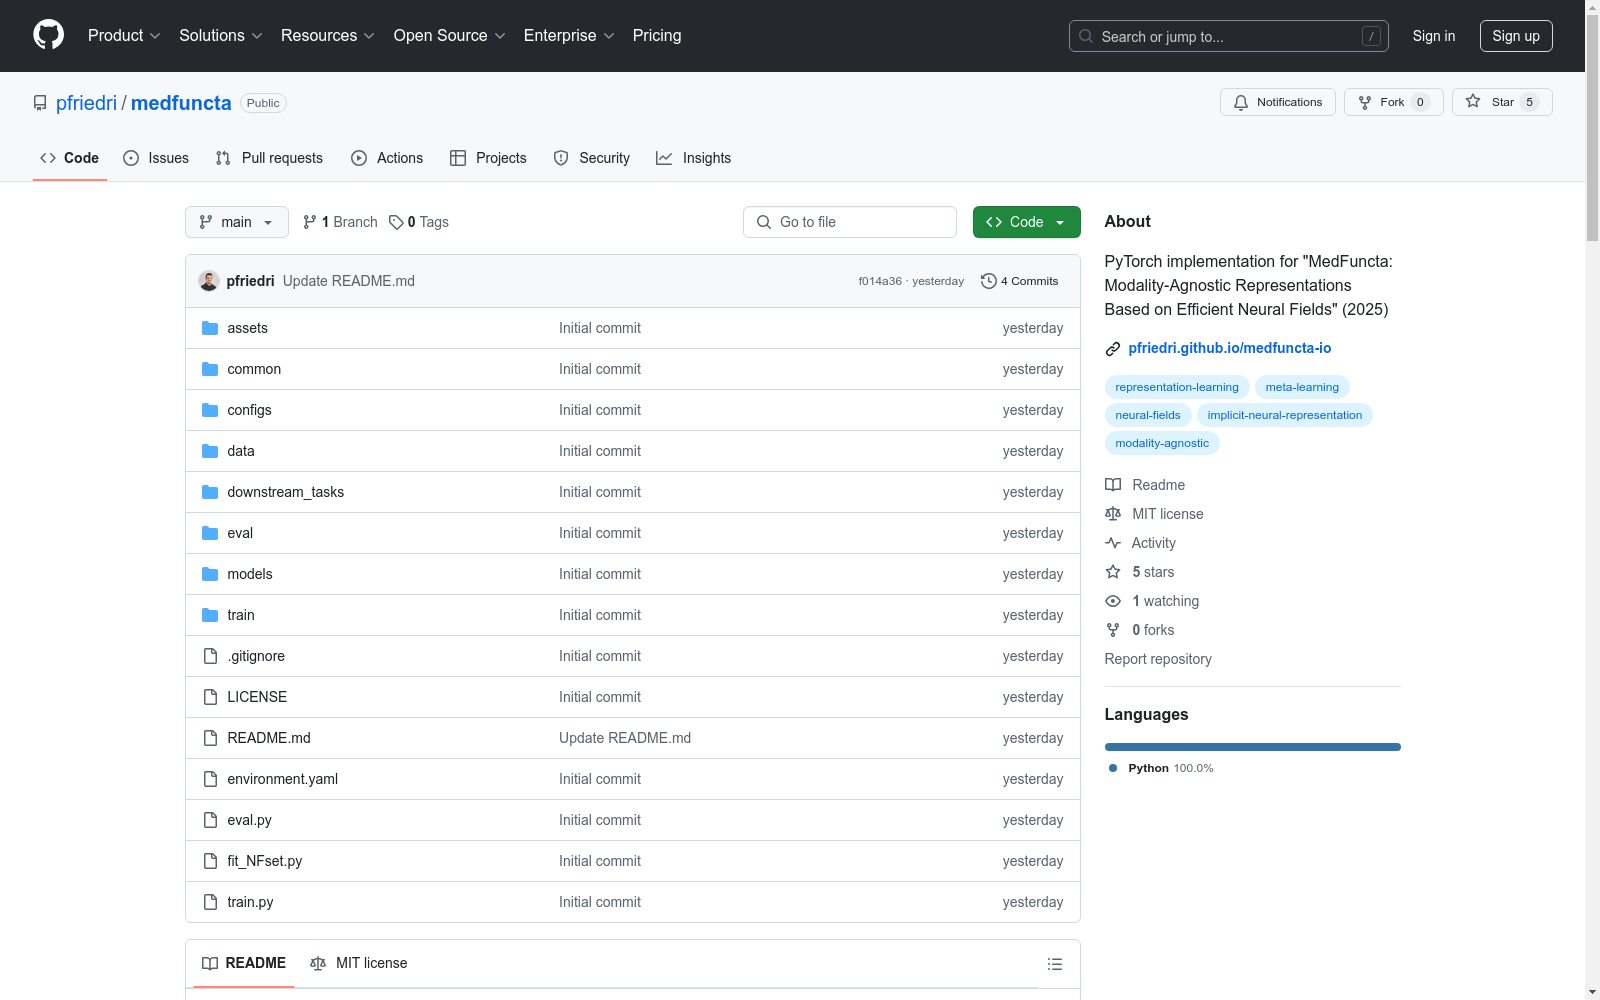Screen dimensions: 1600x1000
Task: Open the downstream_tasks folder
Action: [x=286, y=492]
